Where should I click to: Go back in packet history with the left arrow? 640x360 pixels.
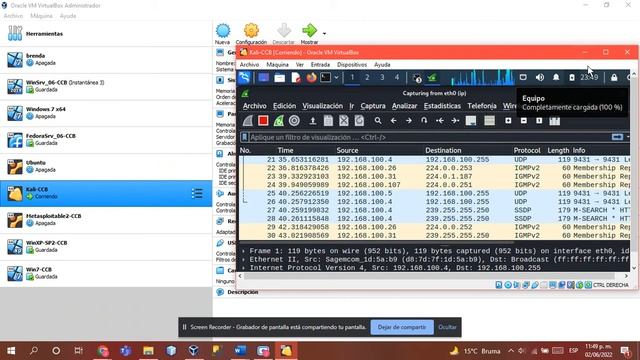coord(393,121)
